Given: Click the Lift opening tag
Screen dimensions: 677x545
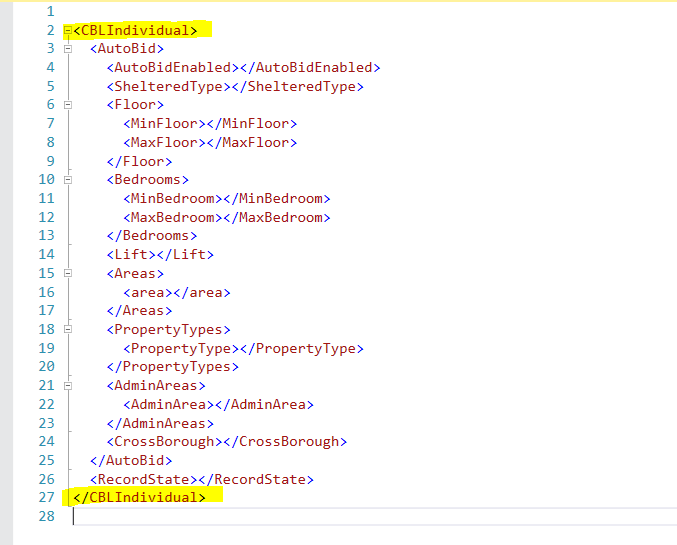Looking at the screenshot, I should click(131, 254).
